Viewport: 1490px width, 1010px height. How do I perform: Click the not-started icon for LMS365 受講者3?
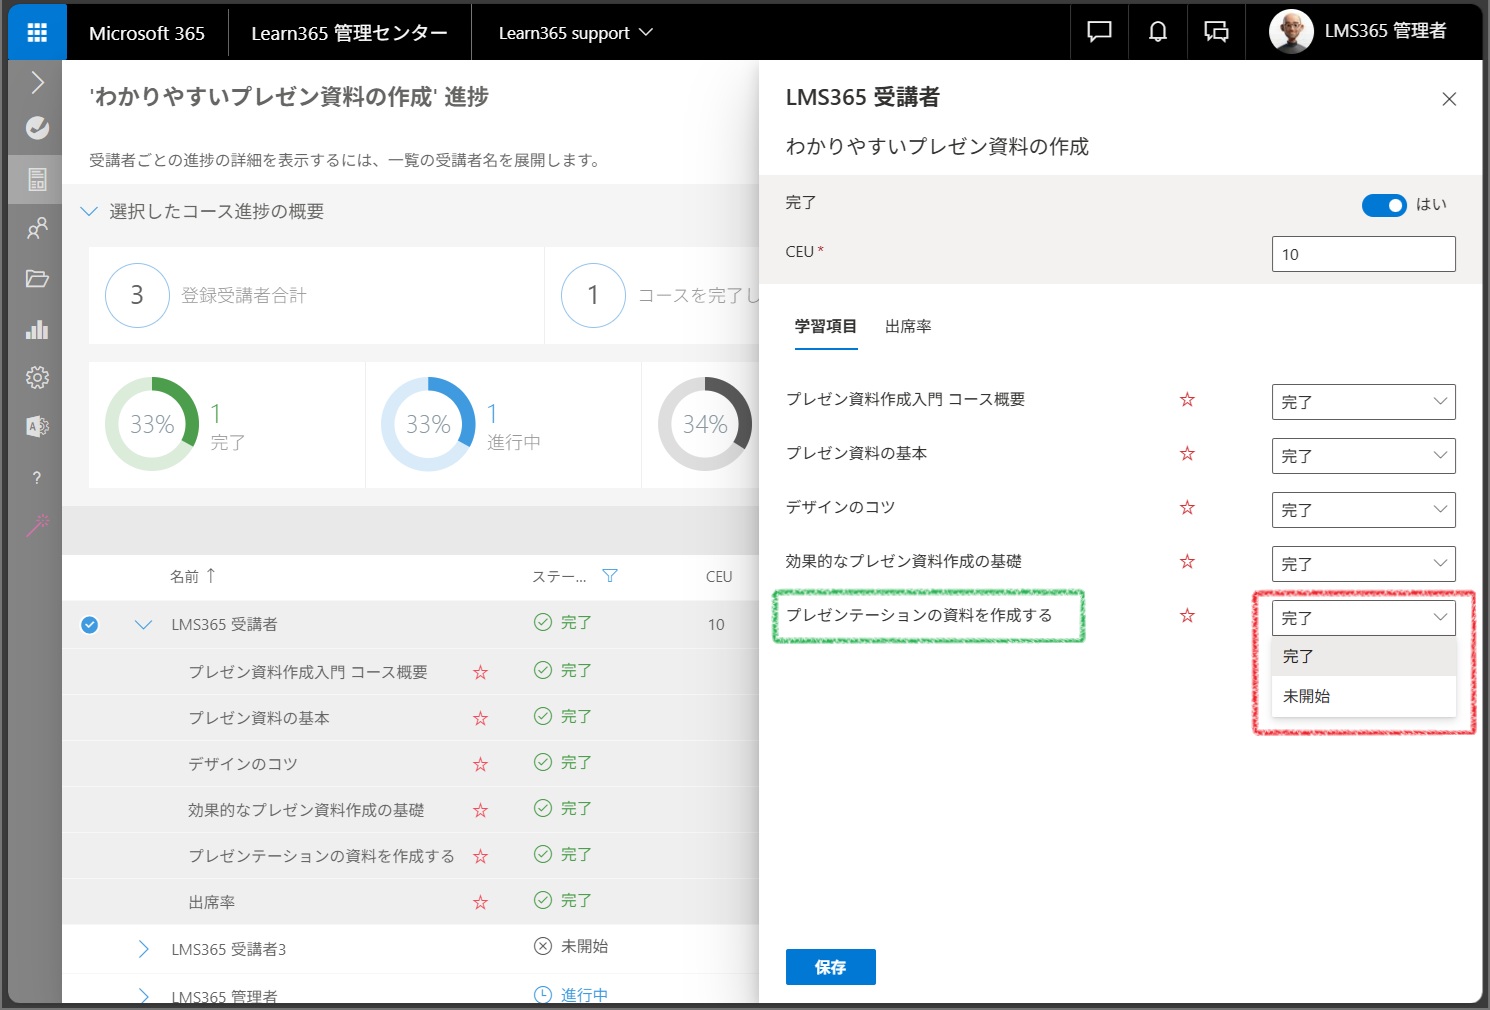(x=543, y=946)
